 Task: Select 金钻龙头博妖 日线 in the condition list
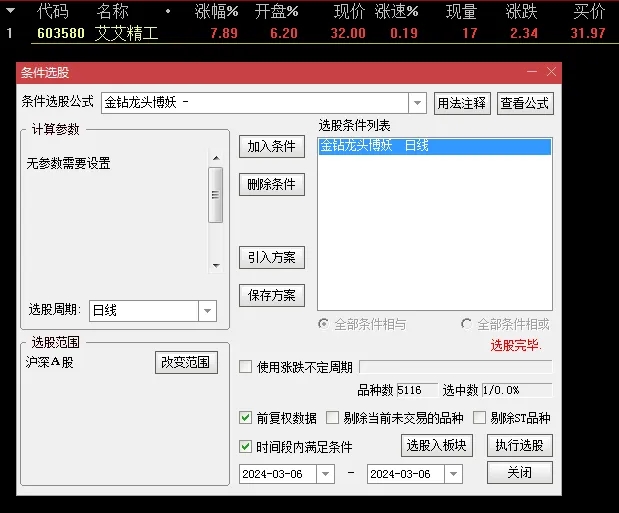(433, 146)
